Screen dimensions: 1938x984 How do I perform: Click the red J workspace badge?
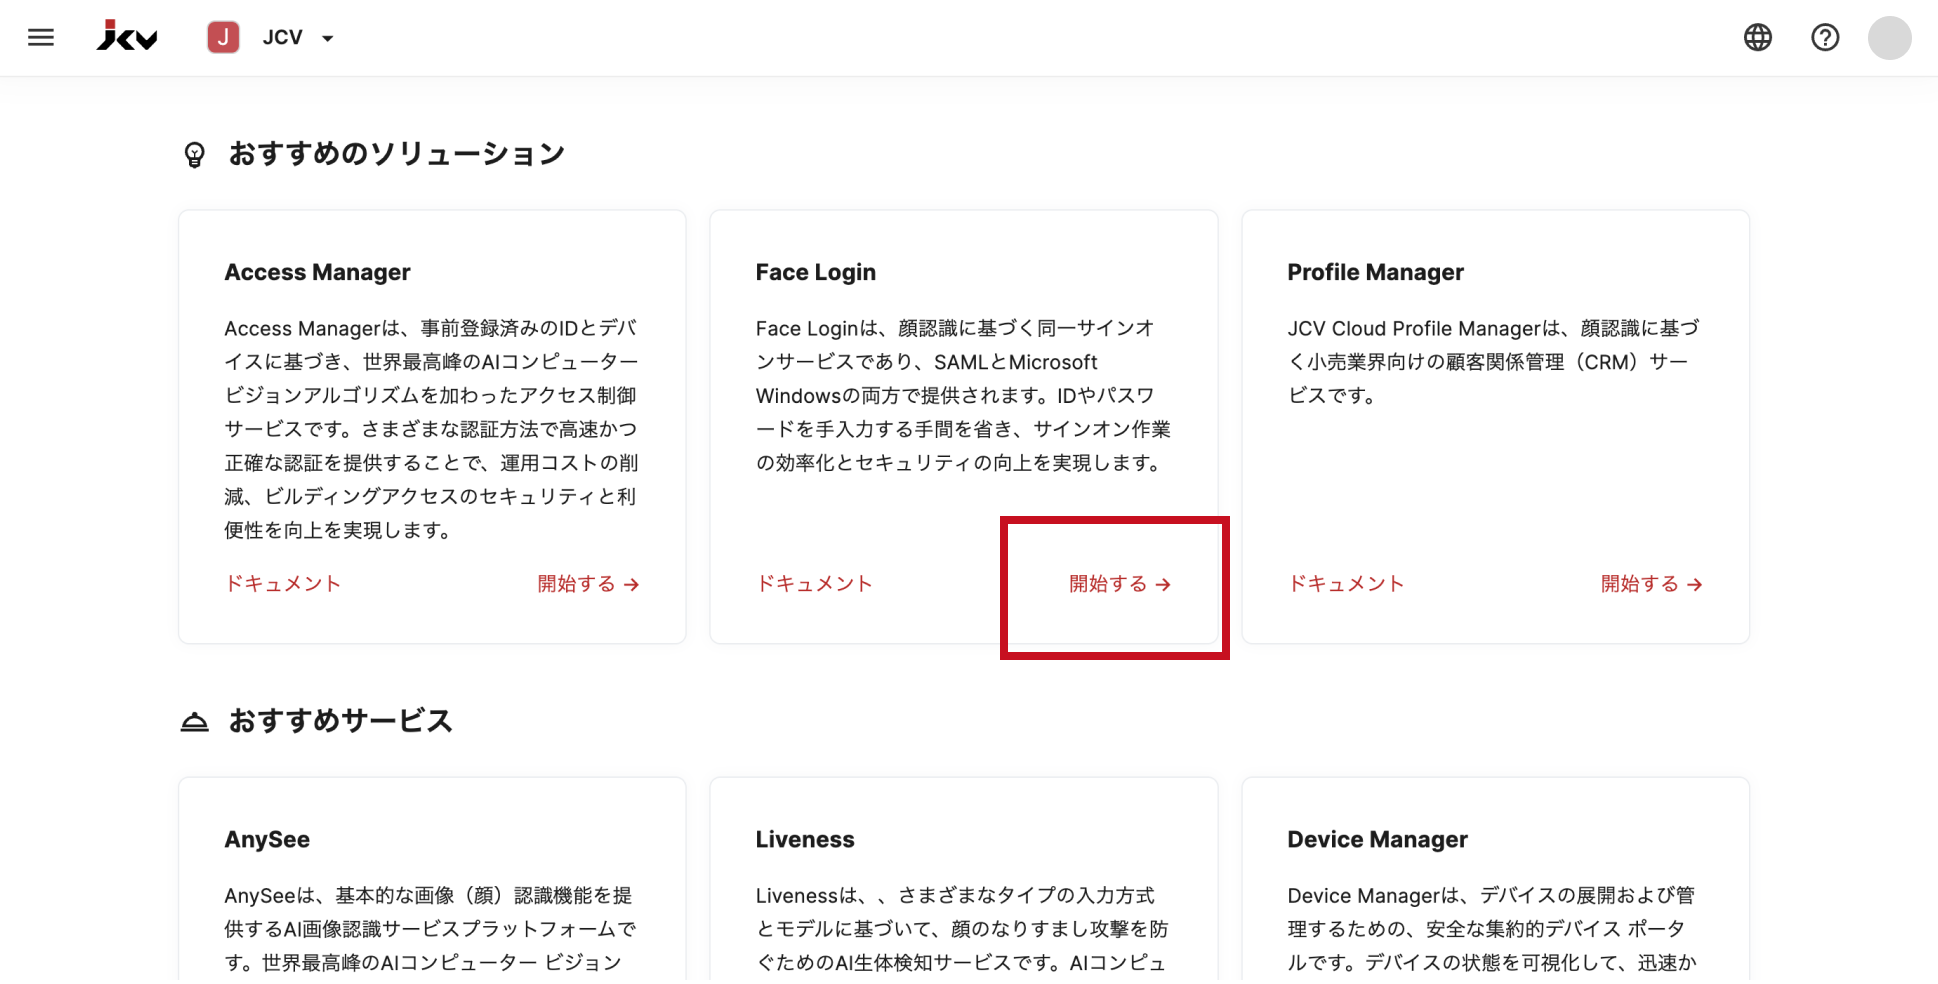tap(223, 38)
